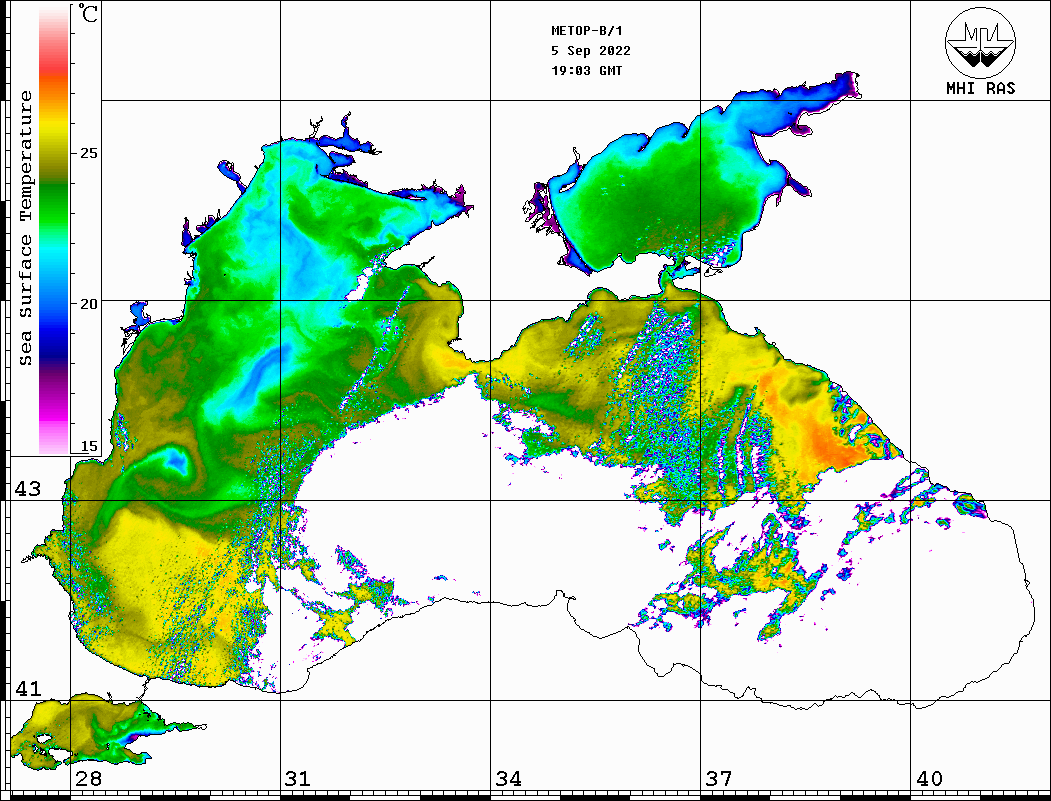Click the small cold blue eddy near 43°N
Viewport: 1051px width, 801px height.
pyautogui.click(x=177, y=461)
